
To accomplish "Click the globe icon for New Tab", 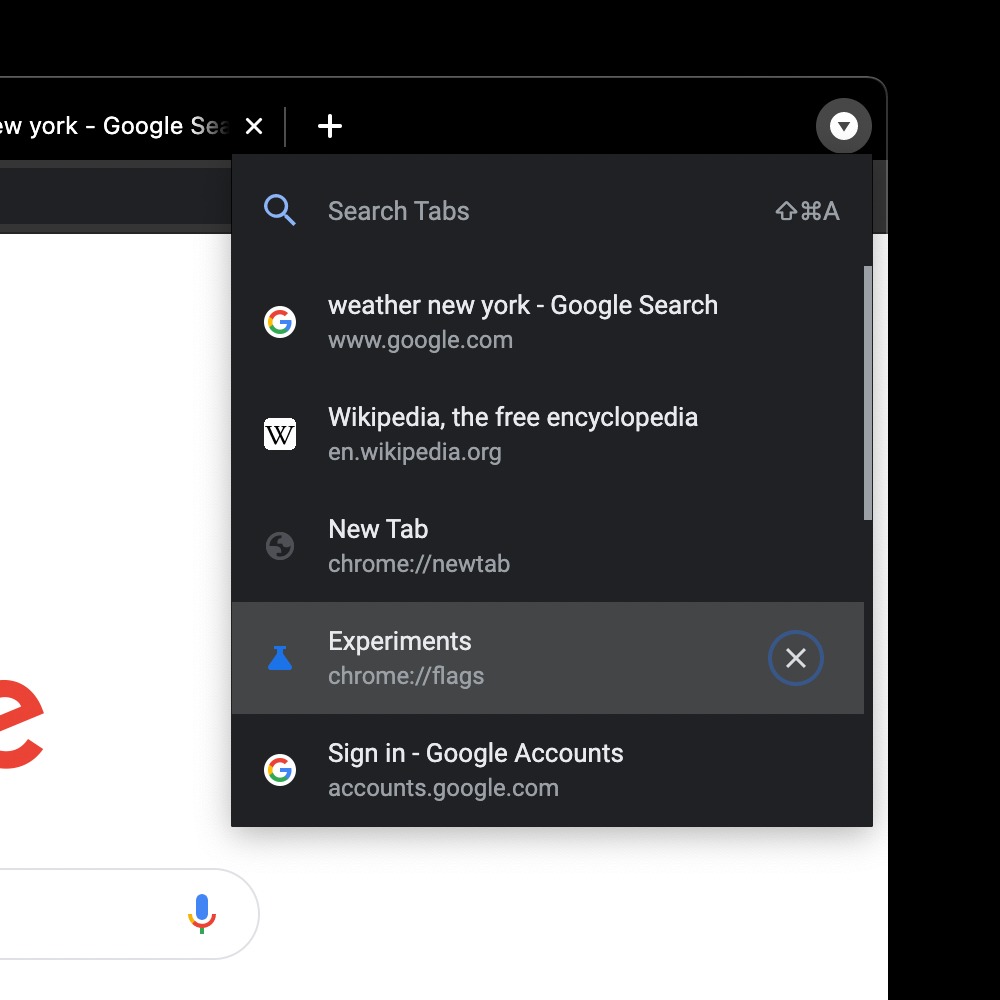I will (280, 546).
